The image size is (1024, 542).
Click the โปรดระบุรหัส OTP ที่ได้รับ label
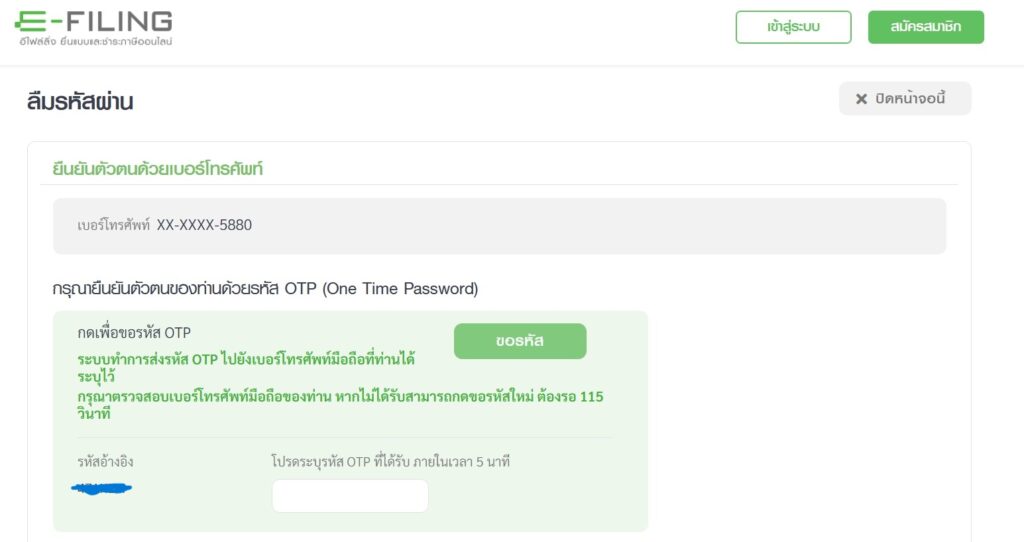(397, 462)
